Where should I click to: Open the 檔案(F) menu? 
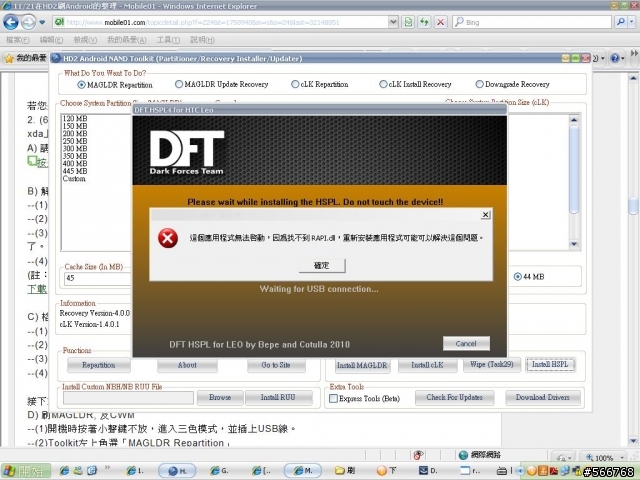tap(18, 40)
